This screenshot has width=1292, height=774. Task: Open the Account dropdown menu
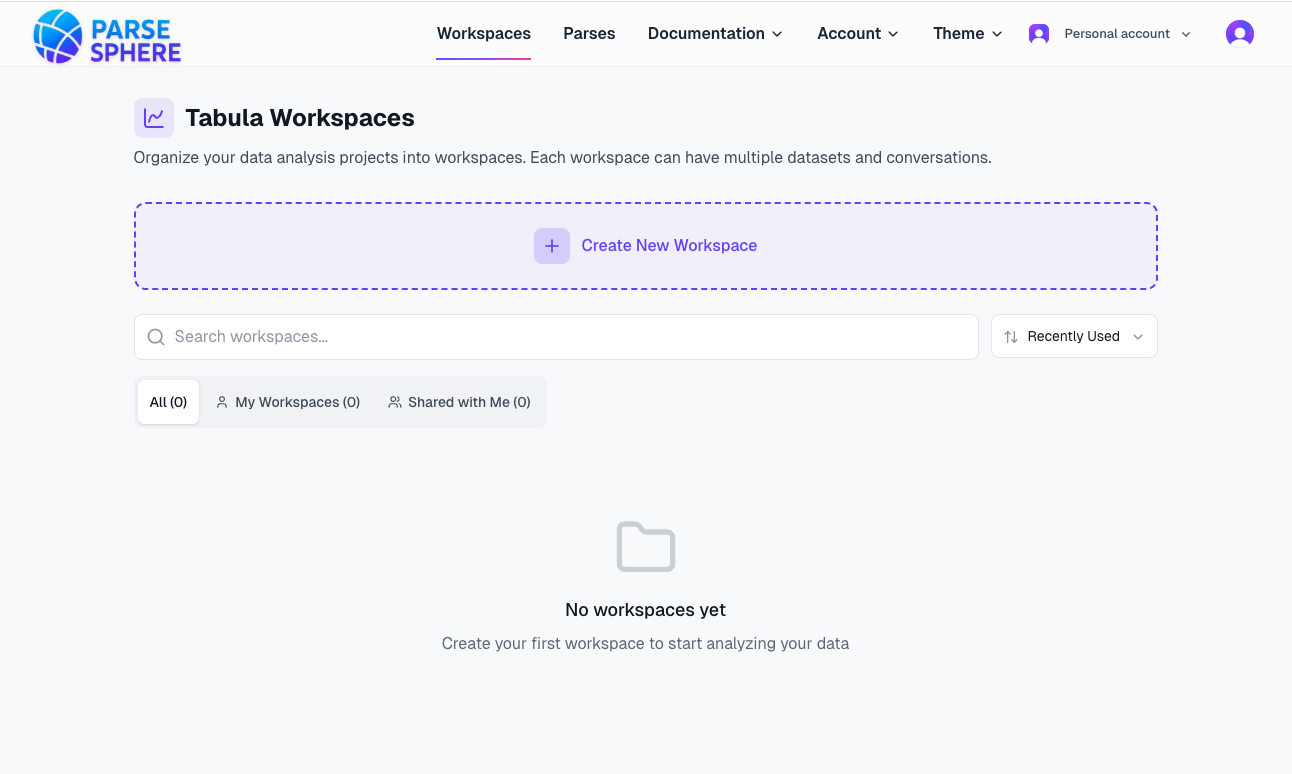857,34
